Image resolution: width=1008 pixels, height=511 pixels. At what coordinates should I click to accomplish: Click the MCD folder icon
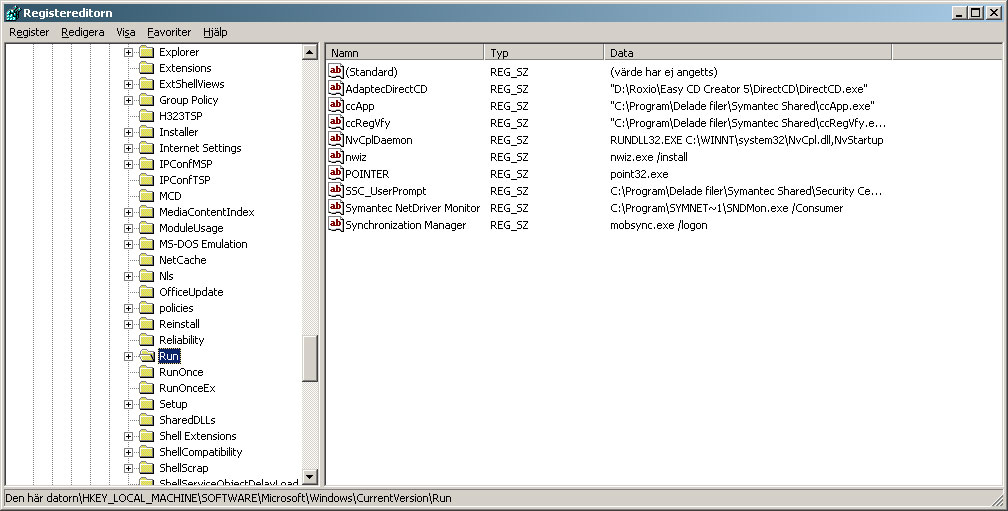coord(147,196)
